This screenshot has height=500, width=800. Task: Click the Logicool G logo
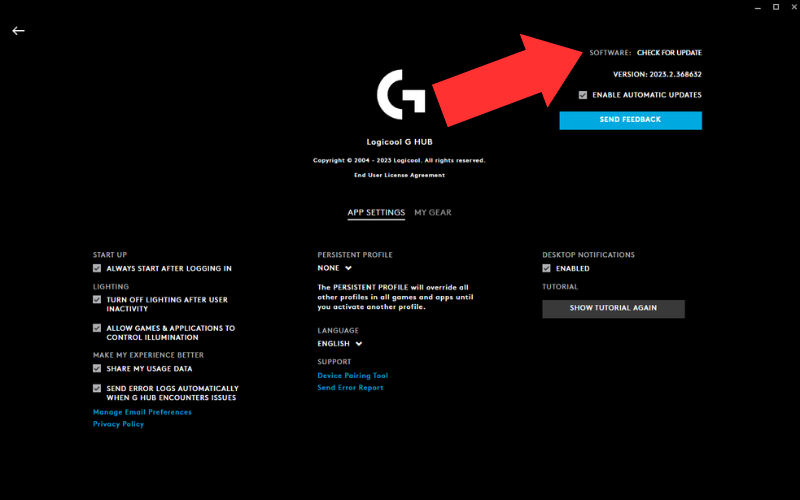[x=401, y=94]
